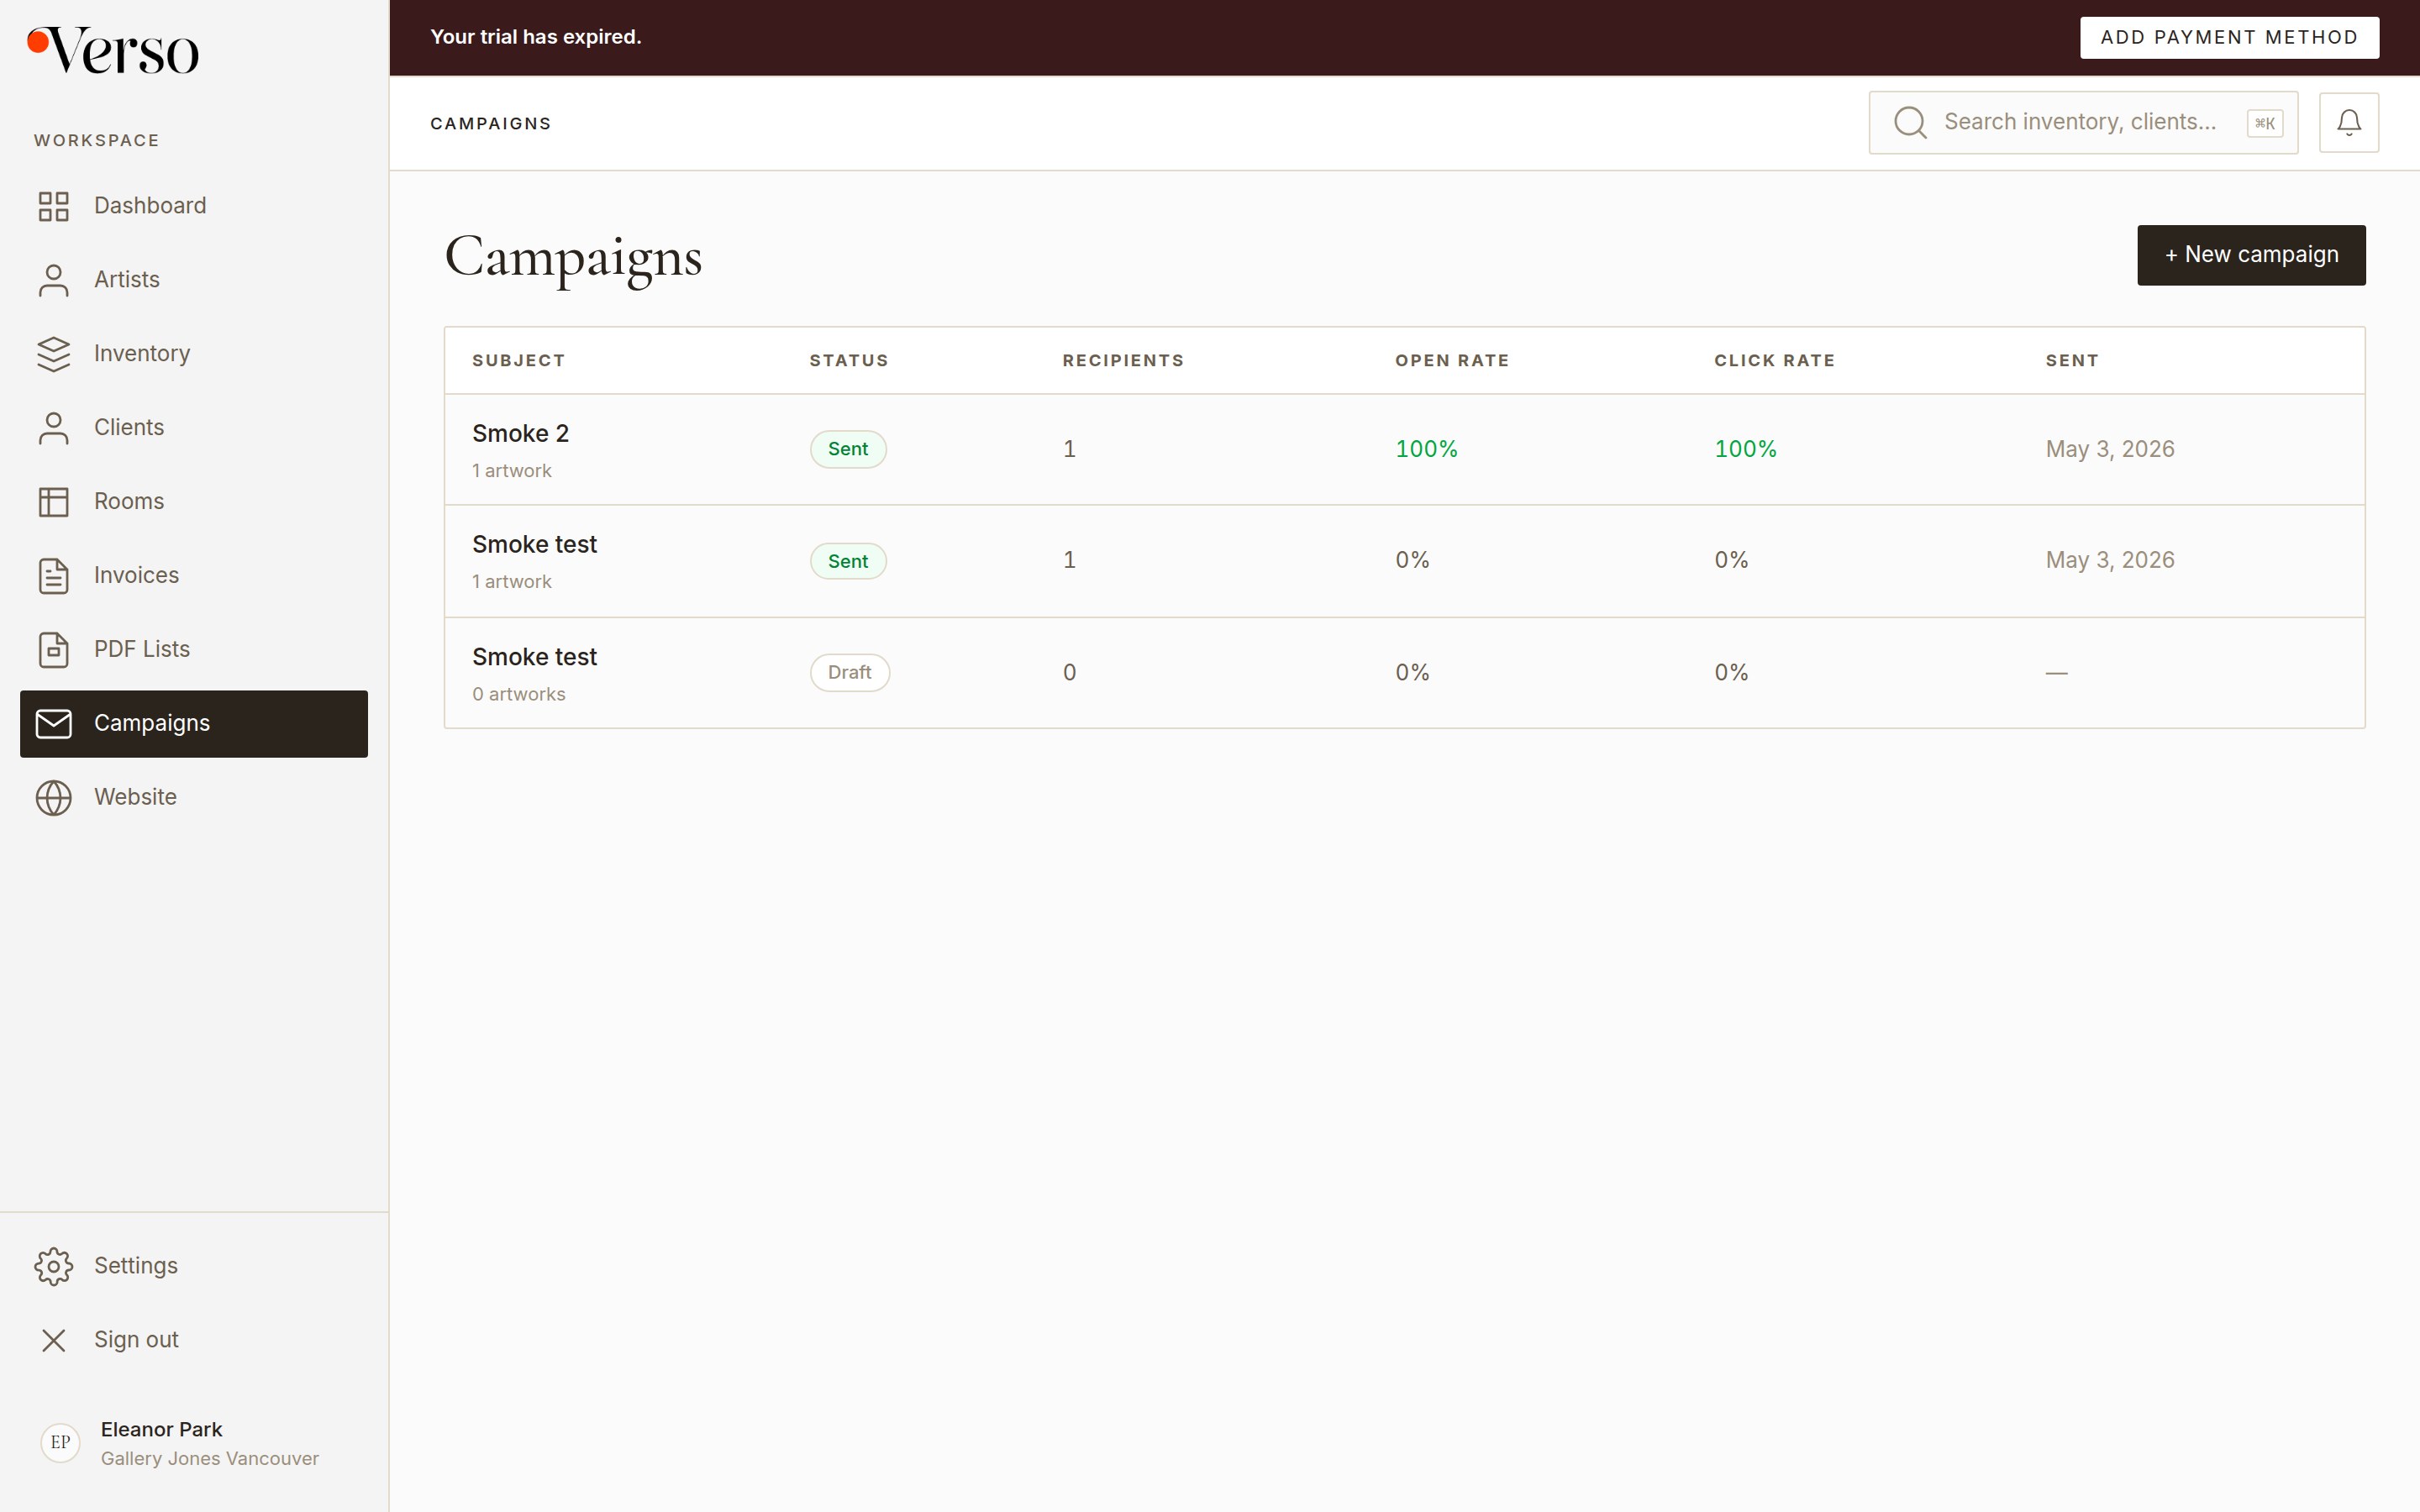Click the Click Rate column header
2420x1512 pixels.
1774,361
